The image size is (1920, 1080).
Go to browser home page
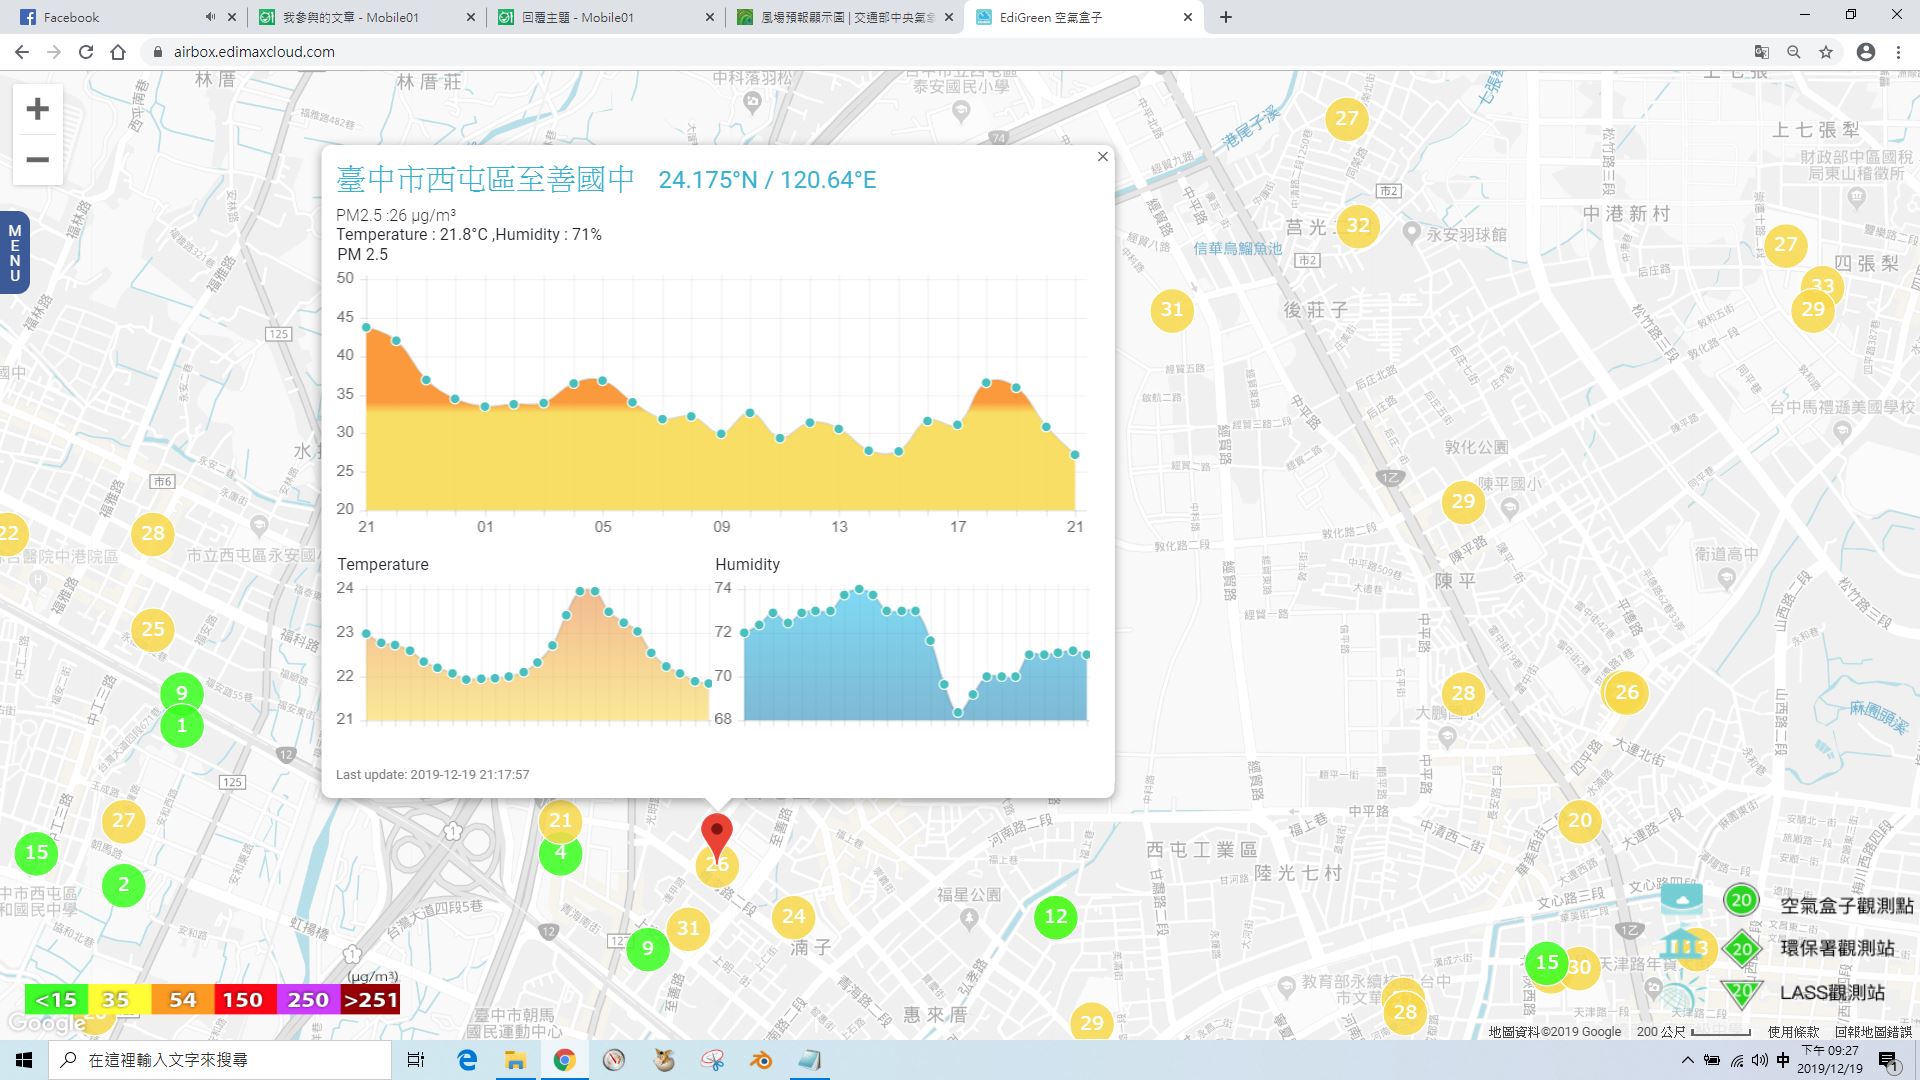pos(118,52)
